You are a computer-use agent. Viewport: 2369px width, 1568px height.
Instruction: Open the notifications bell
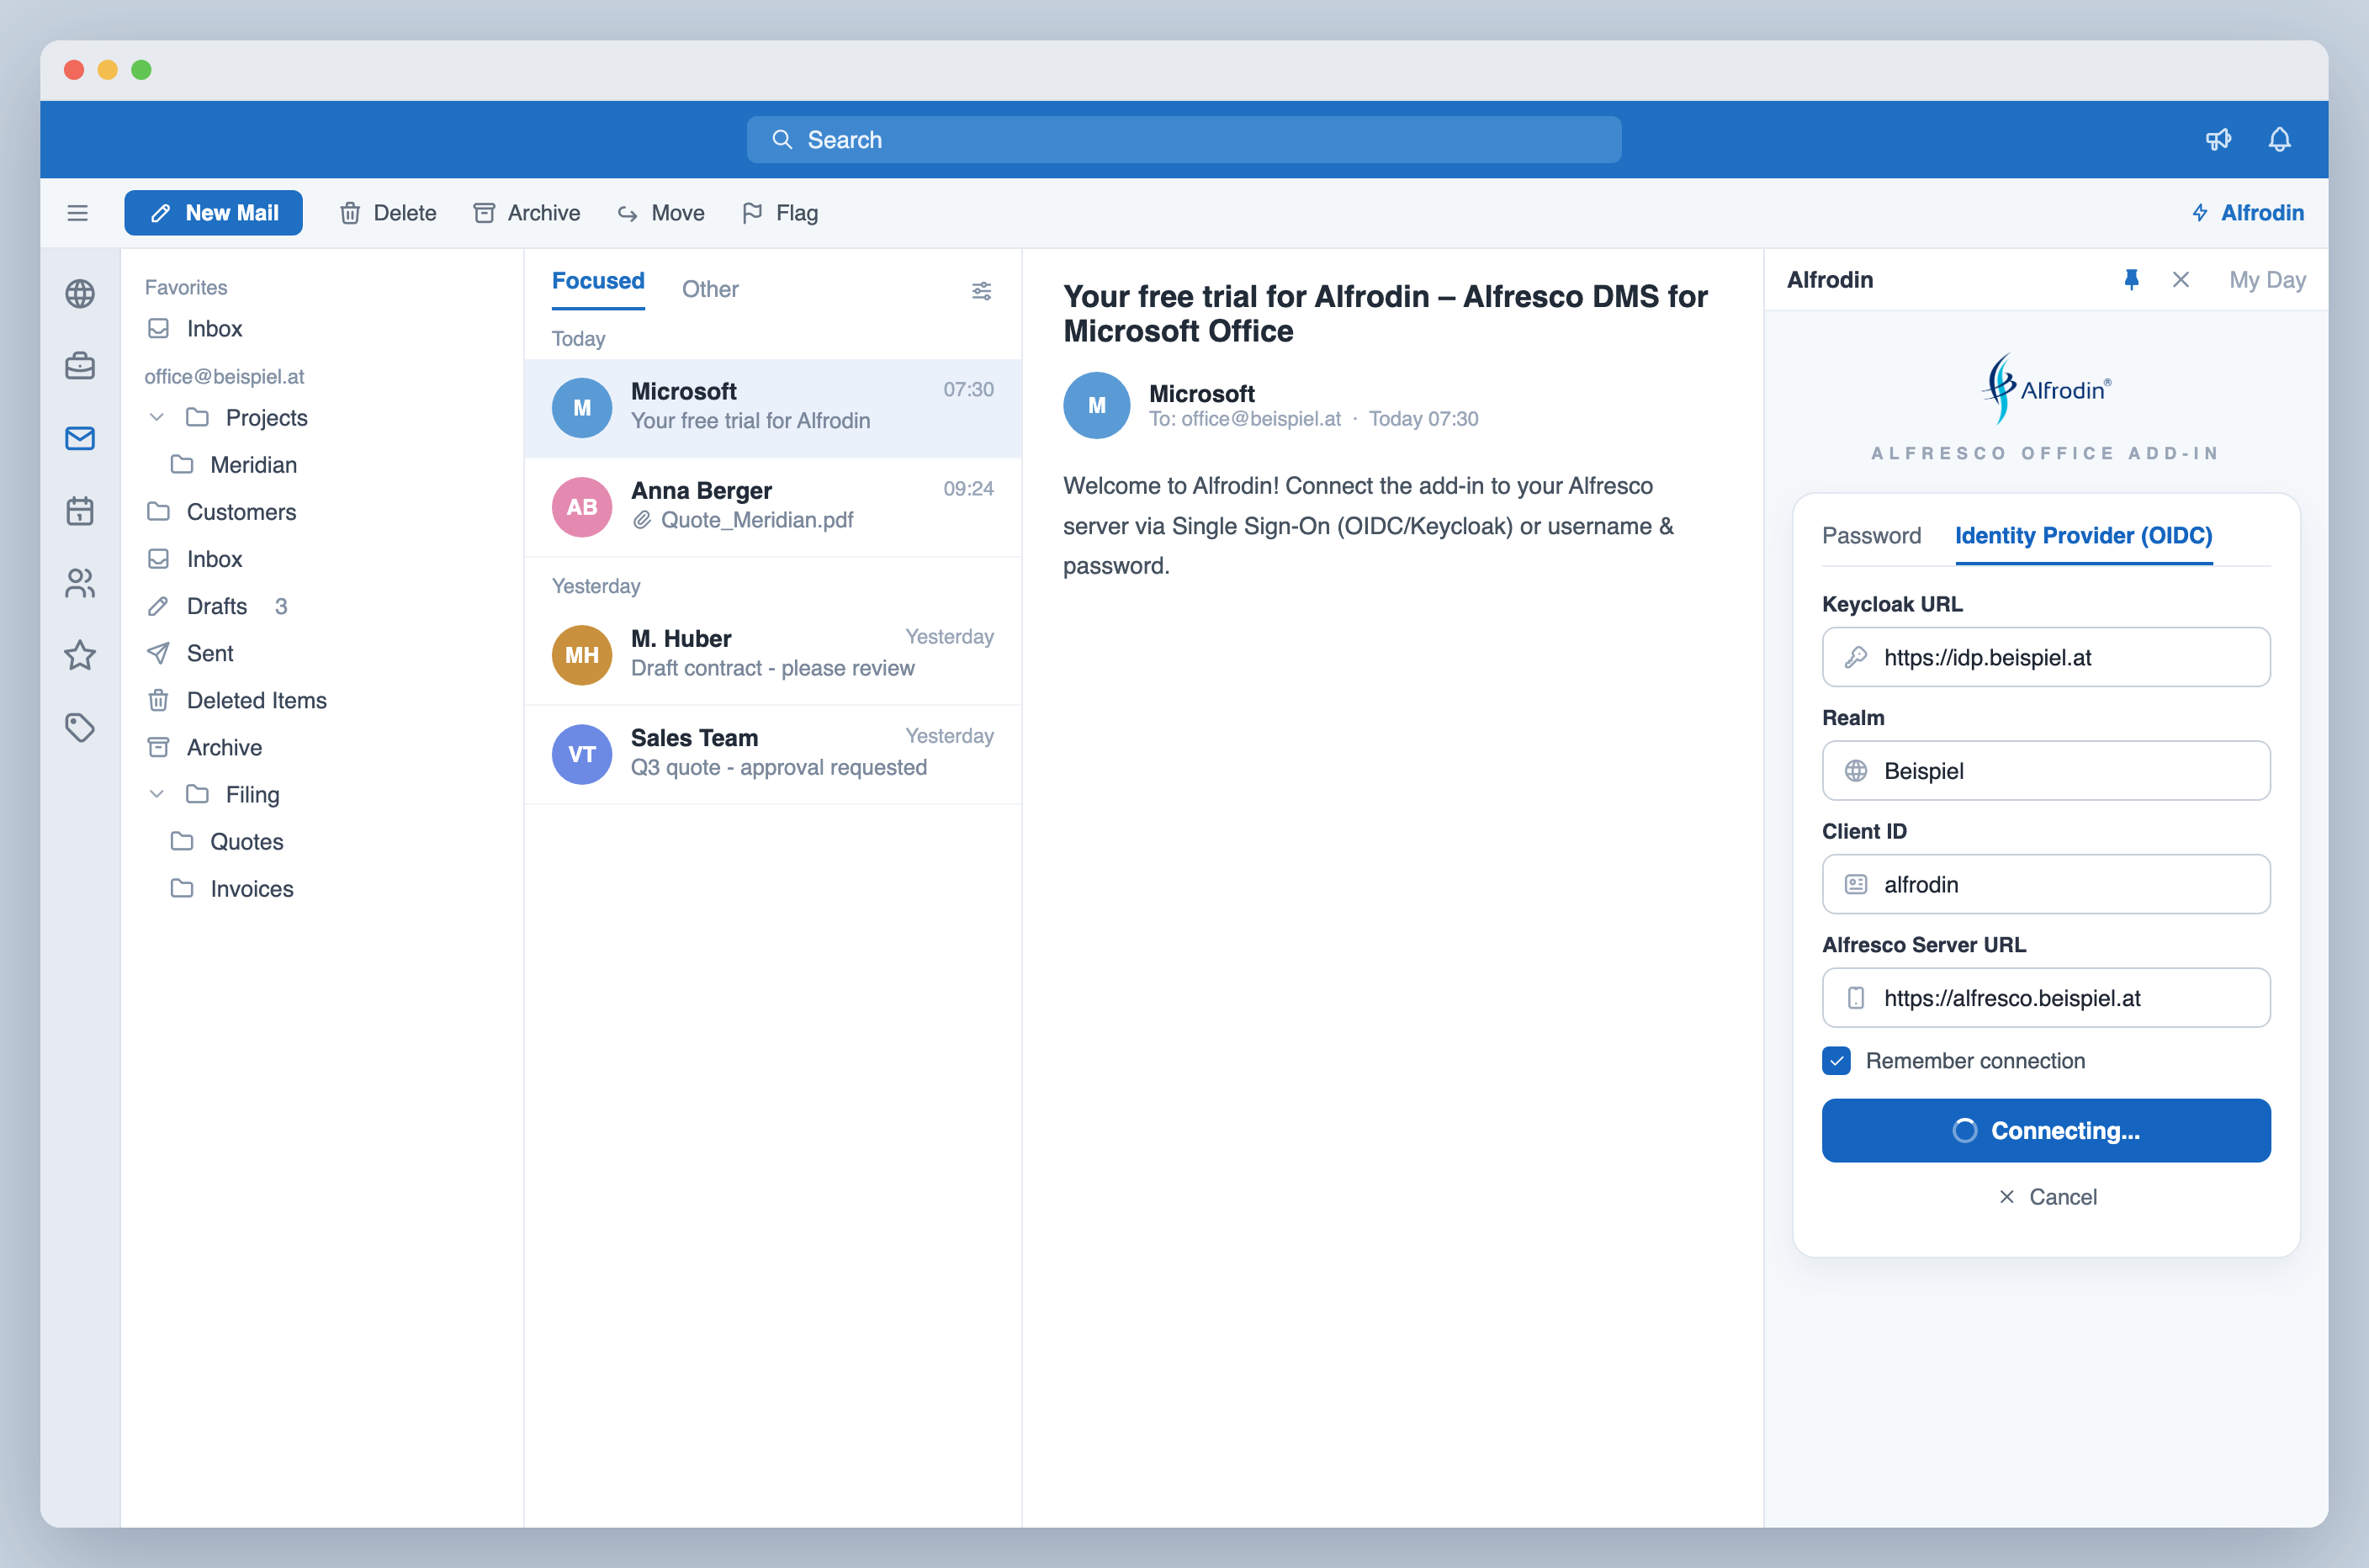point(2279,139)
